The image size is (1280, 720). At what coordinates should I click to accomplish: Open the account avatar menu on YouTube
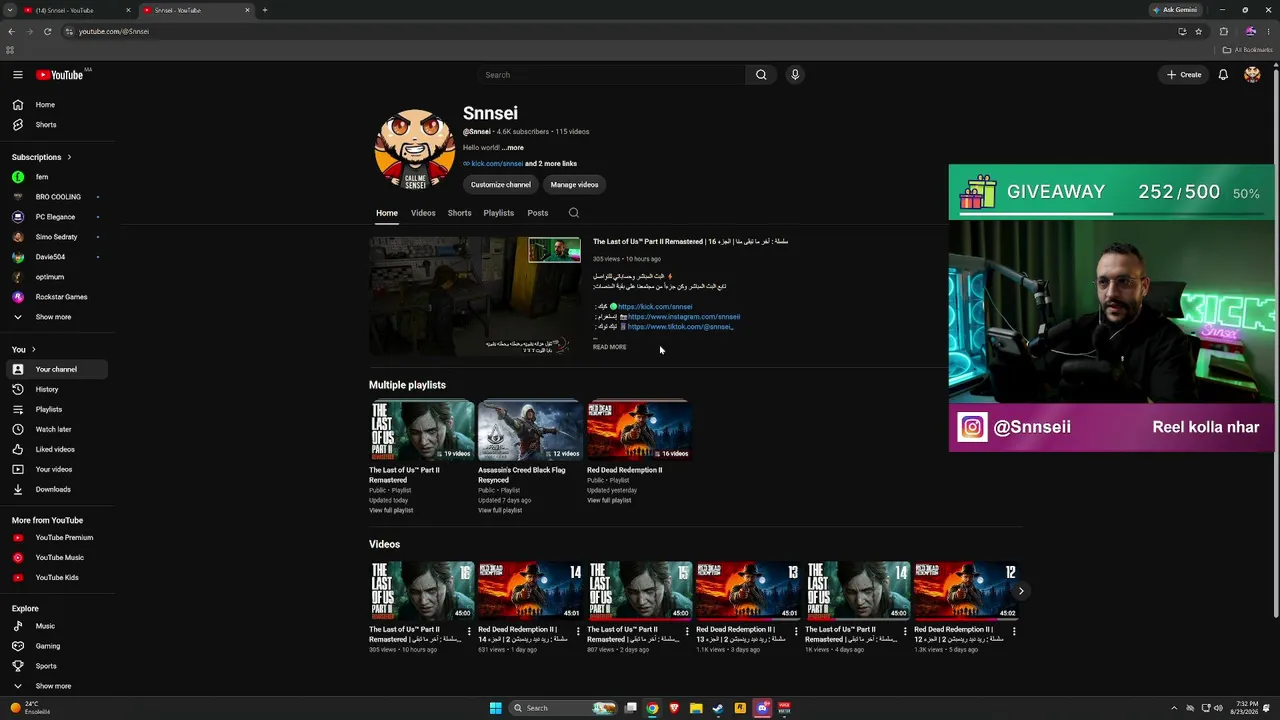click(x=1252, y=75)
